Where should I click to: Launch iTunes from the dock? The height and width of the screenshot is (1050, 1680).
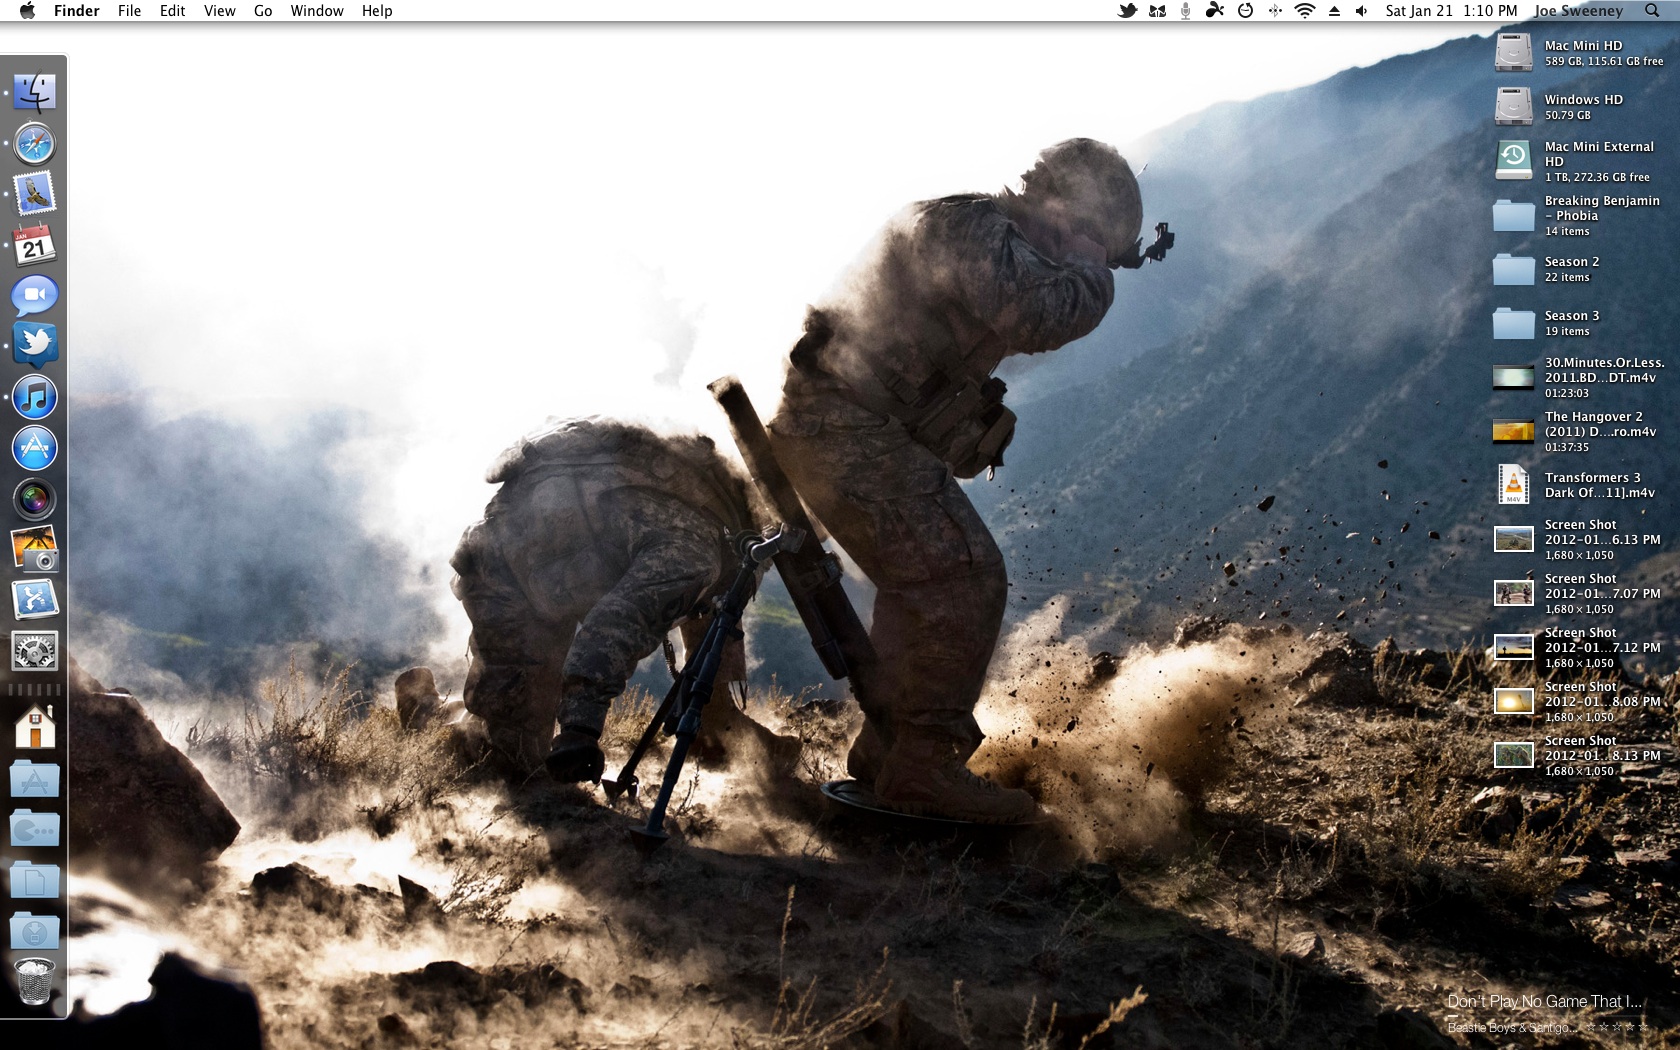click(x=34, y=397)
